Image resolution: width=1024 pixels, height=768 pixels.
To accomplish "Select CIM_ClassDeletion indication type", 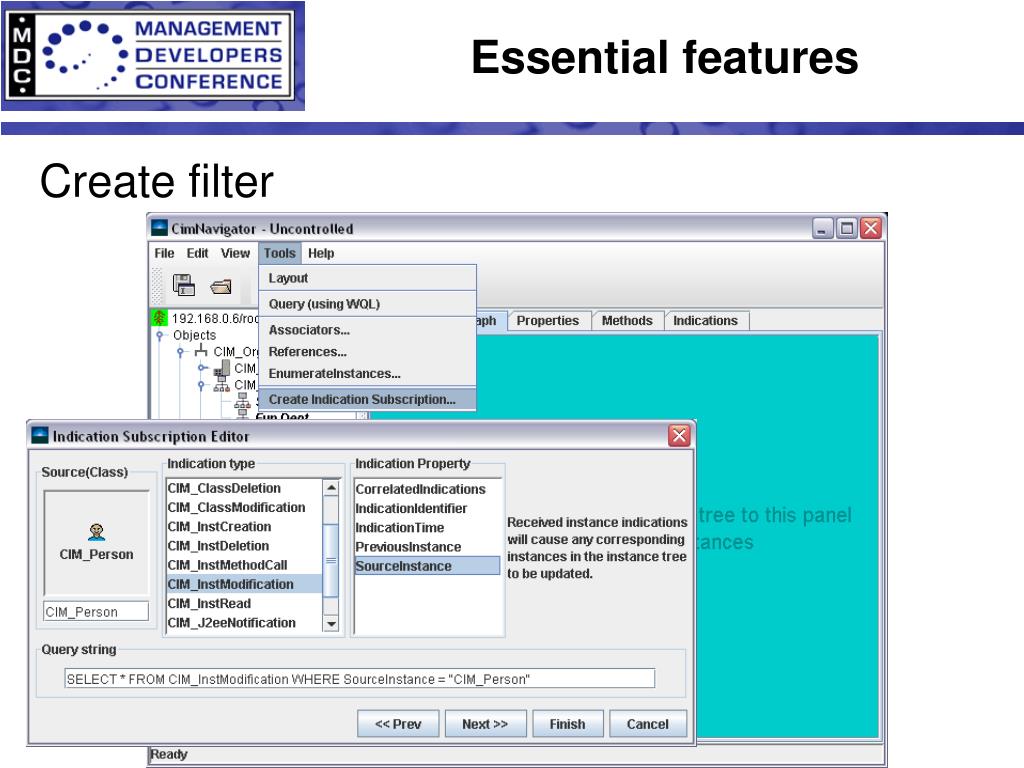I will tap(244, 488).
